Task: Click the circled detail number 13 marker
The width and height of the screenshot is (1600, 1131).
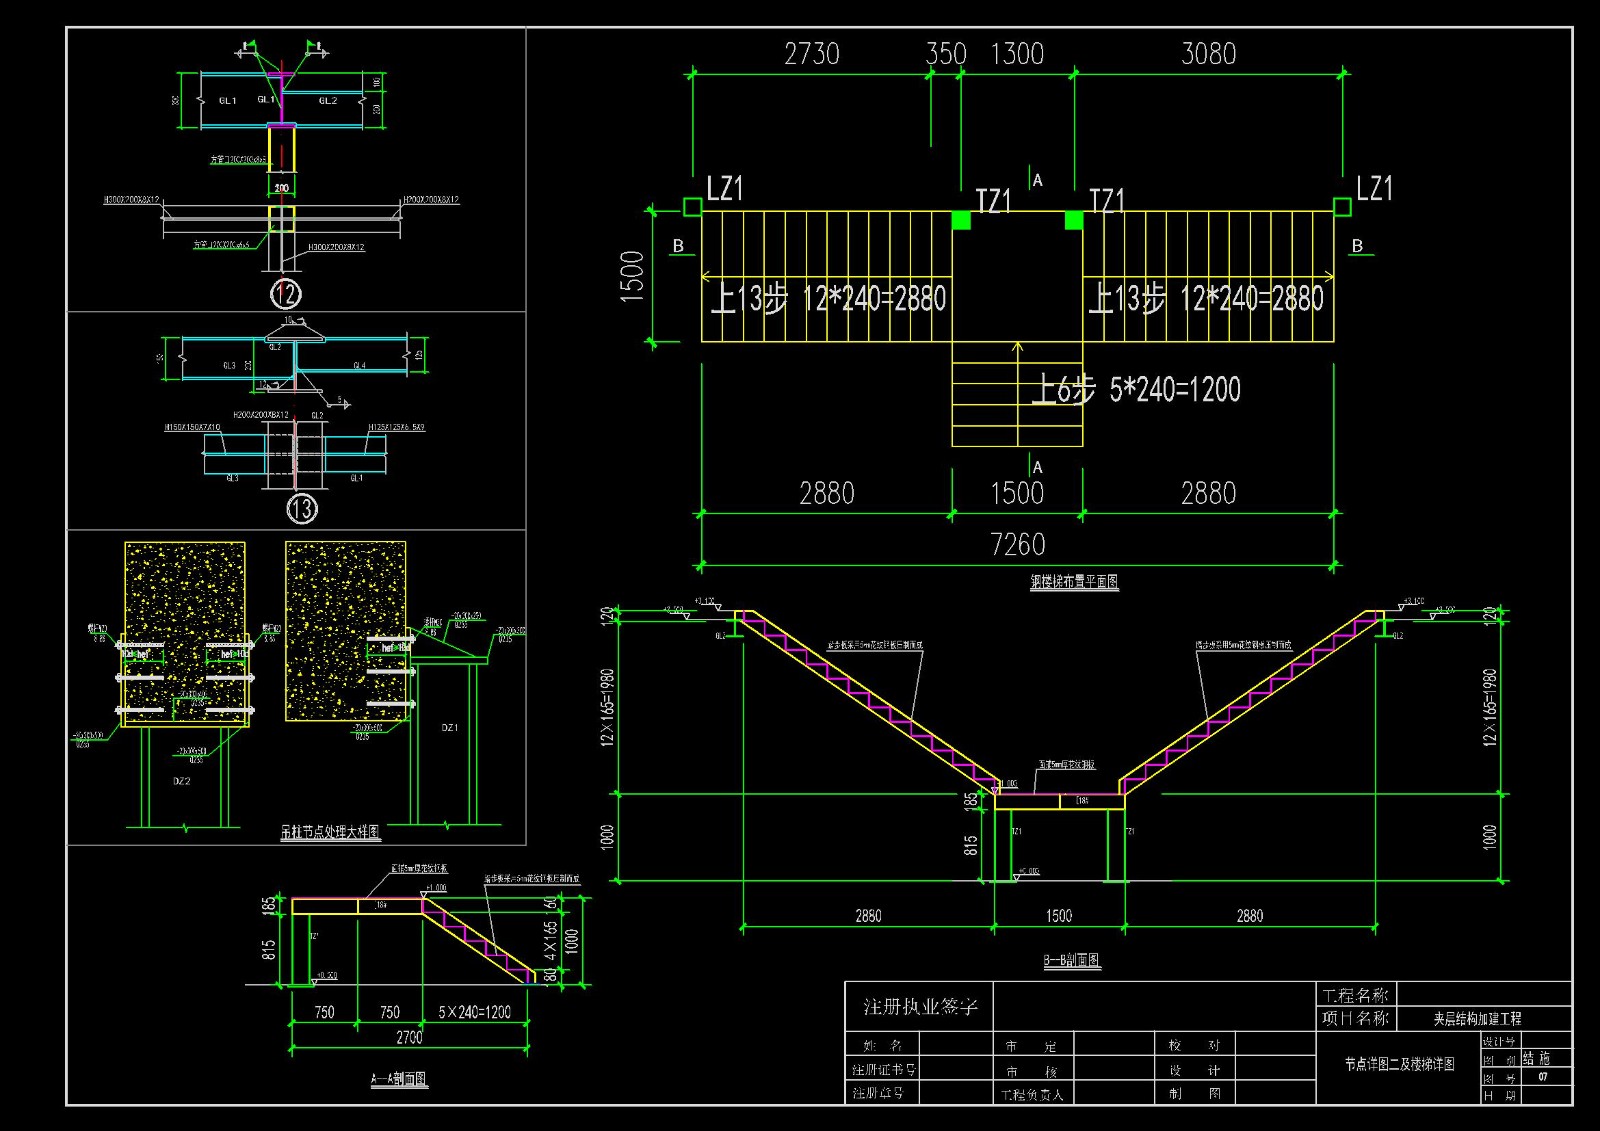Action: (x=302, y=509)
